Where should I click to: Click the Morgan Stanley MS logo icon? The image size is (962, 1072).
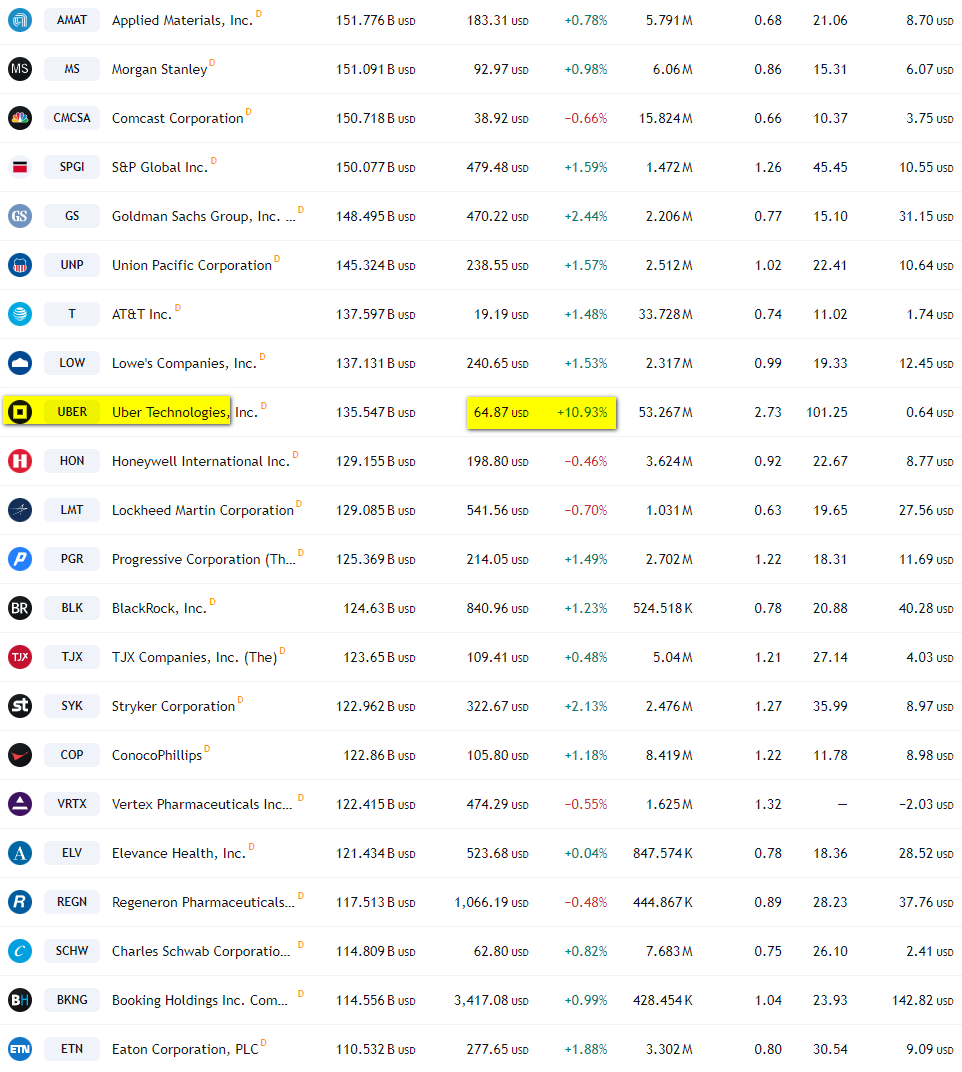(20, 69)
